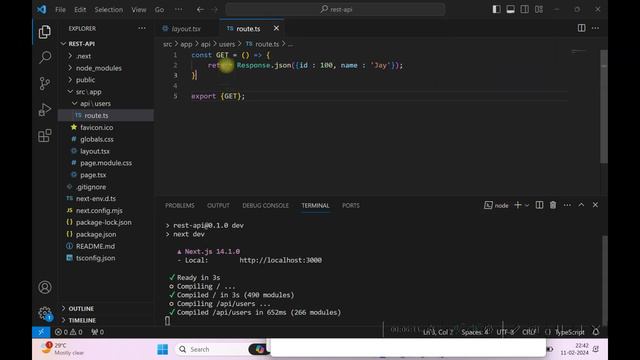Open Source Control view

tap(44, 83)
